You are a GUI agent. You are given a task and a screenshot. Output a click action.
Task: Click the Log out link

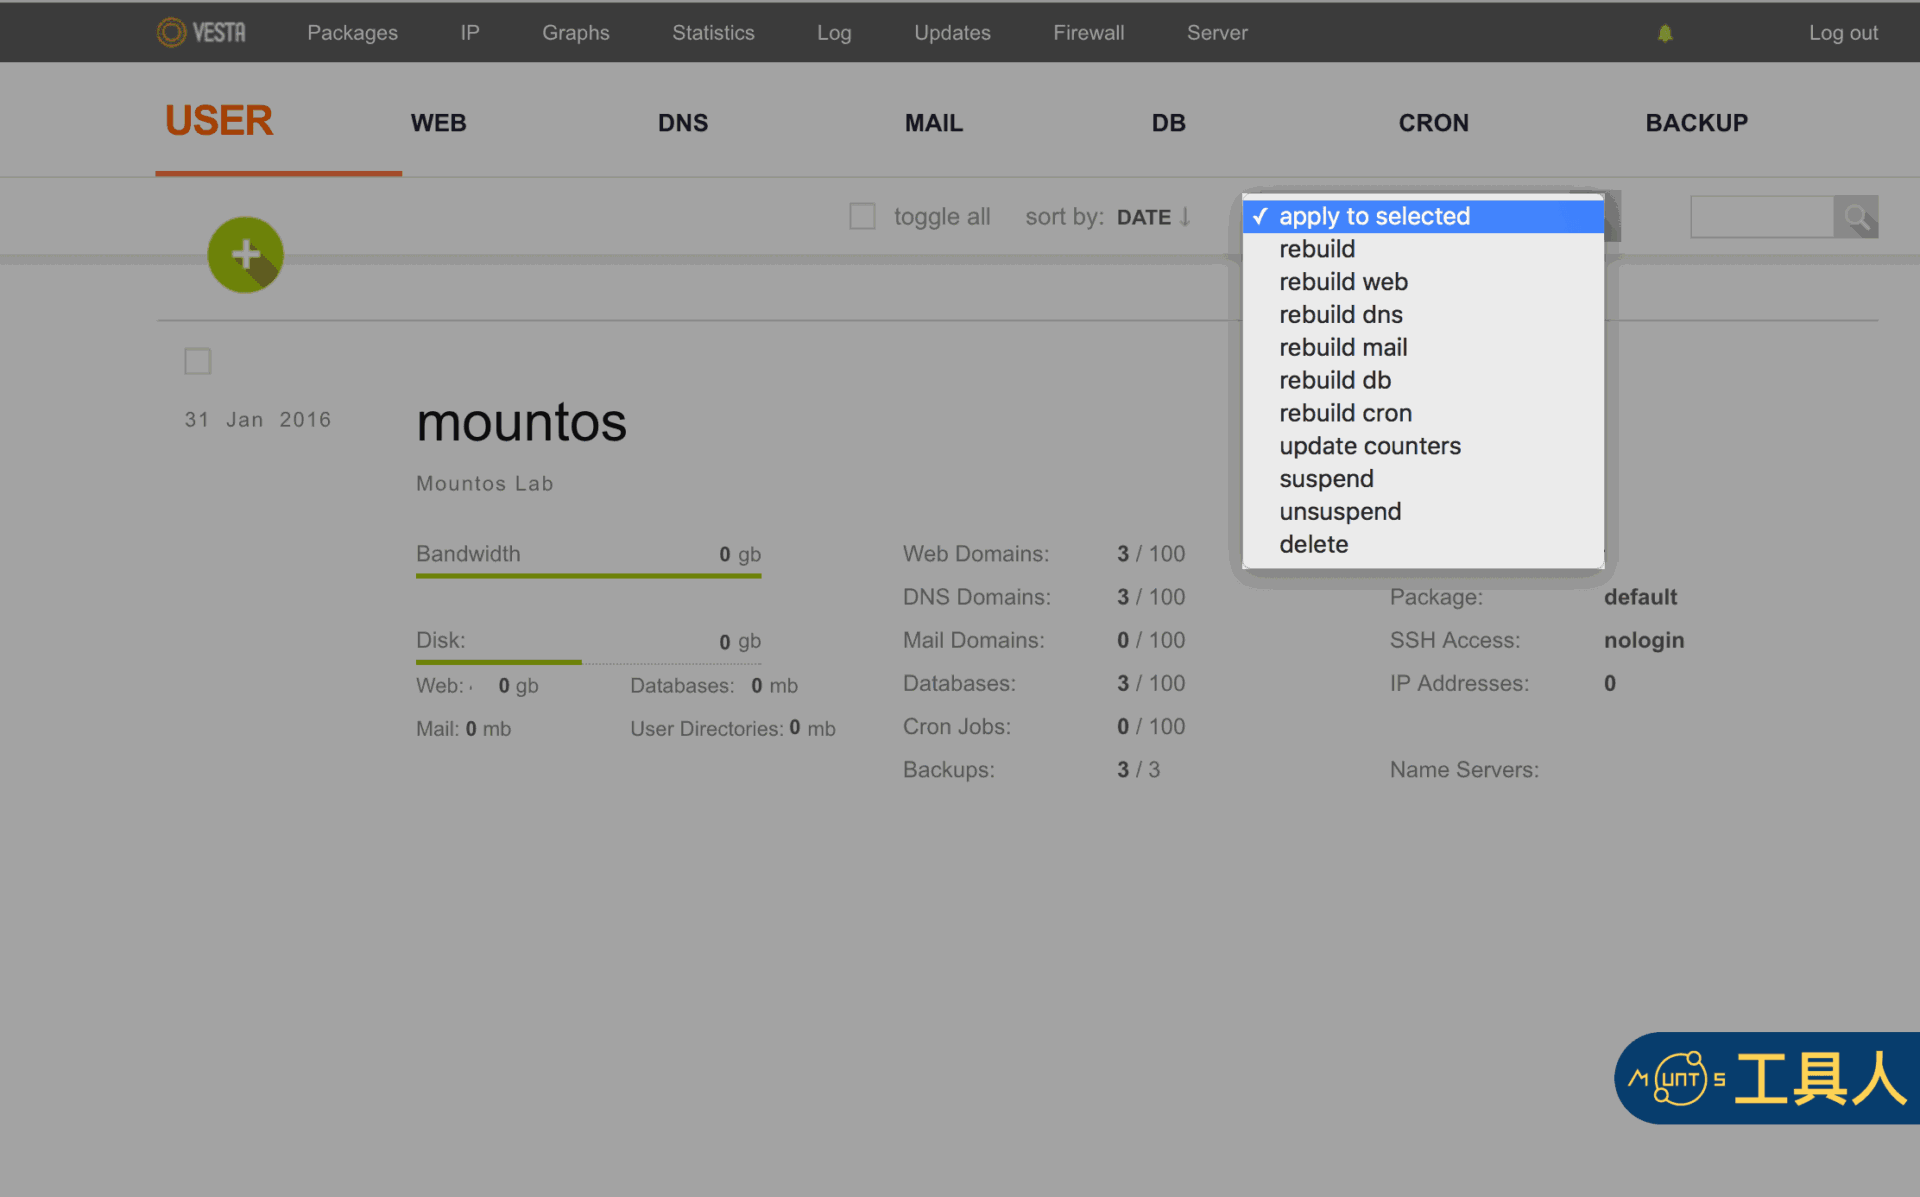click(x=1843, y=33)
